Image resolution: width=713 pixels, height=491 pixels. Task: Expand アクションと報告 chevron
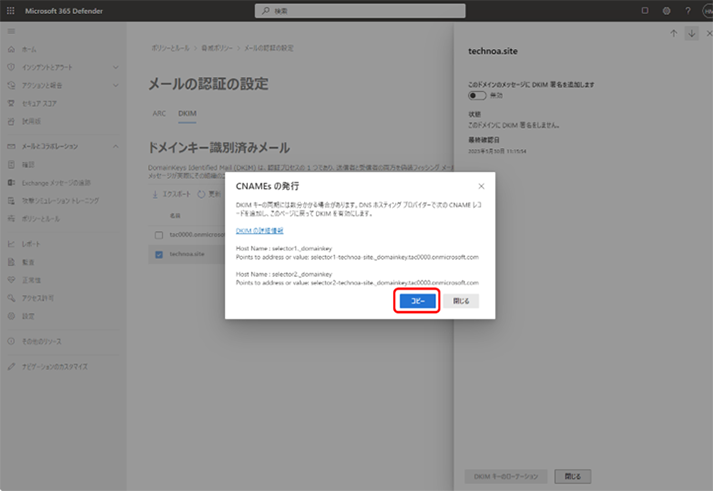pos(115,85)
